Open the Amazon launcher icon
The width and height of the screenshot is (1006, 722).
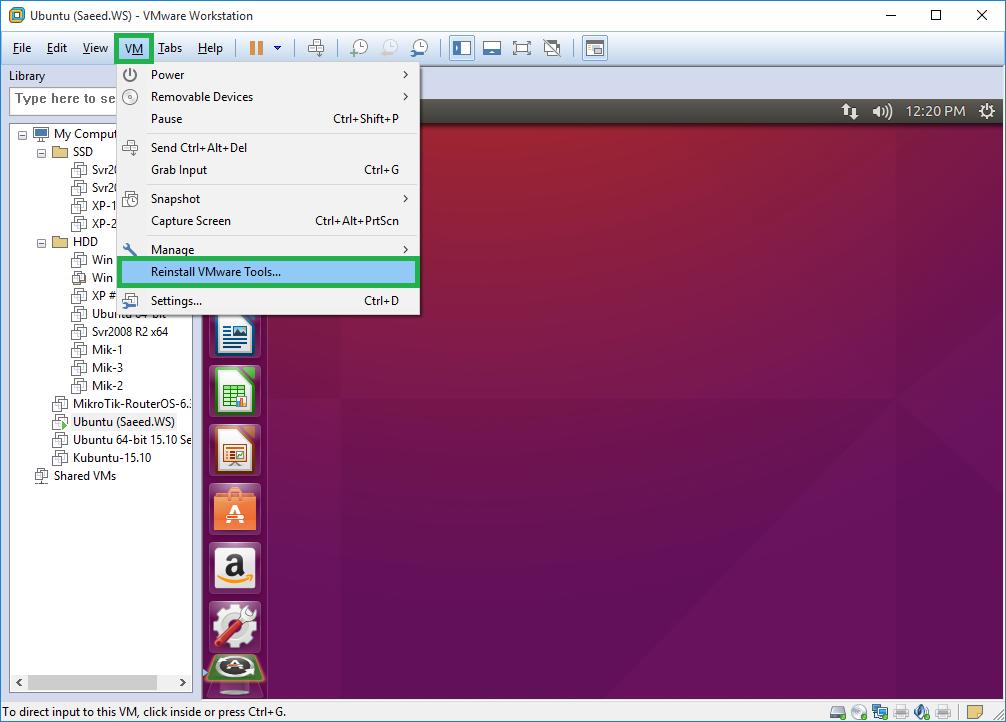(235, 568)
